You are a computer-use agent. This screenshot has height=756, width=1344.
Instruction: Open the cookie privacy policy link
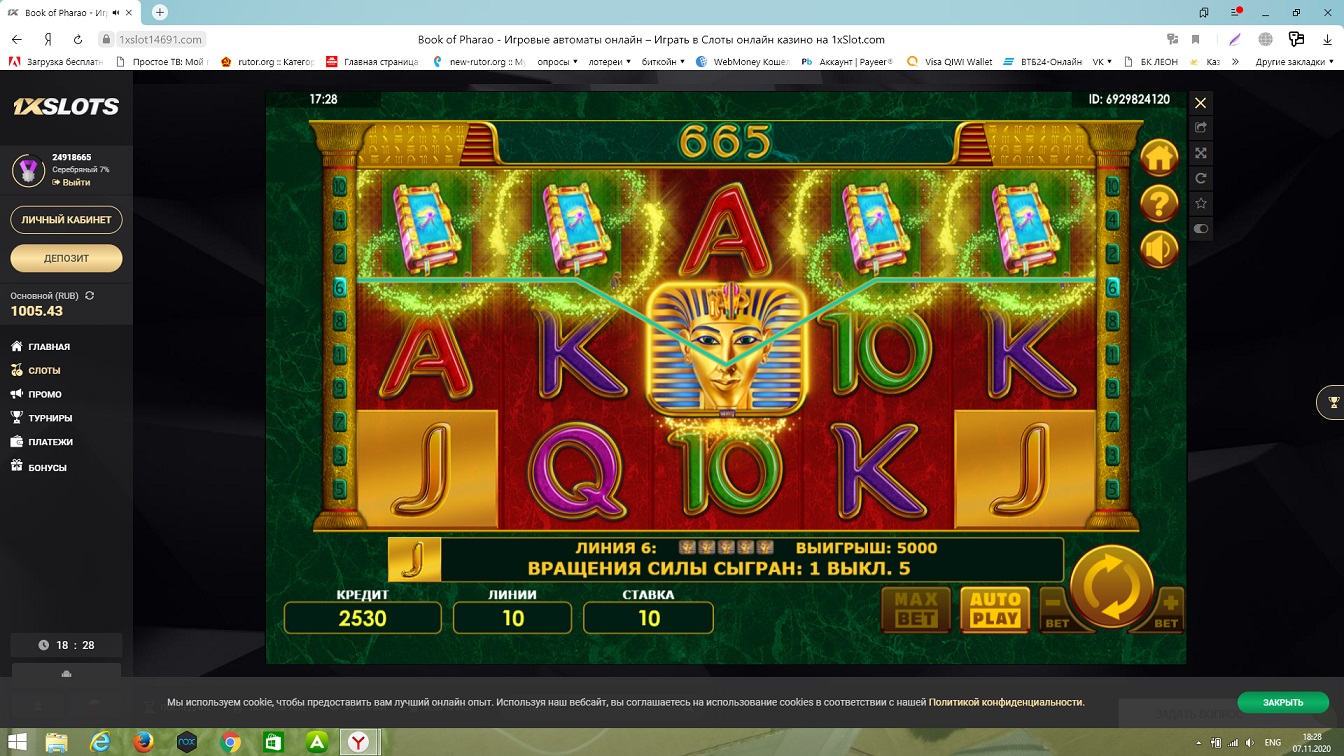pos(1005,702)
